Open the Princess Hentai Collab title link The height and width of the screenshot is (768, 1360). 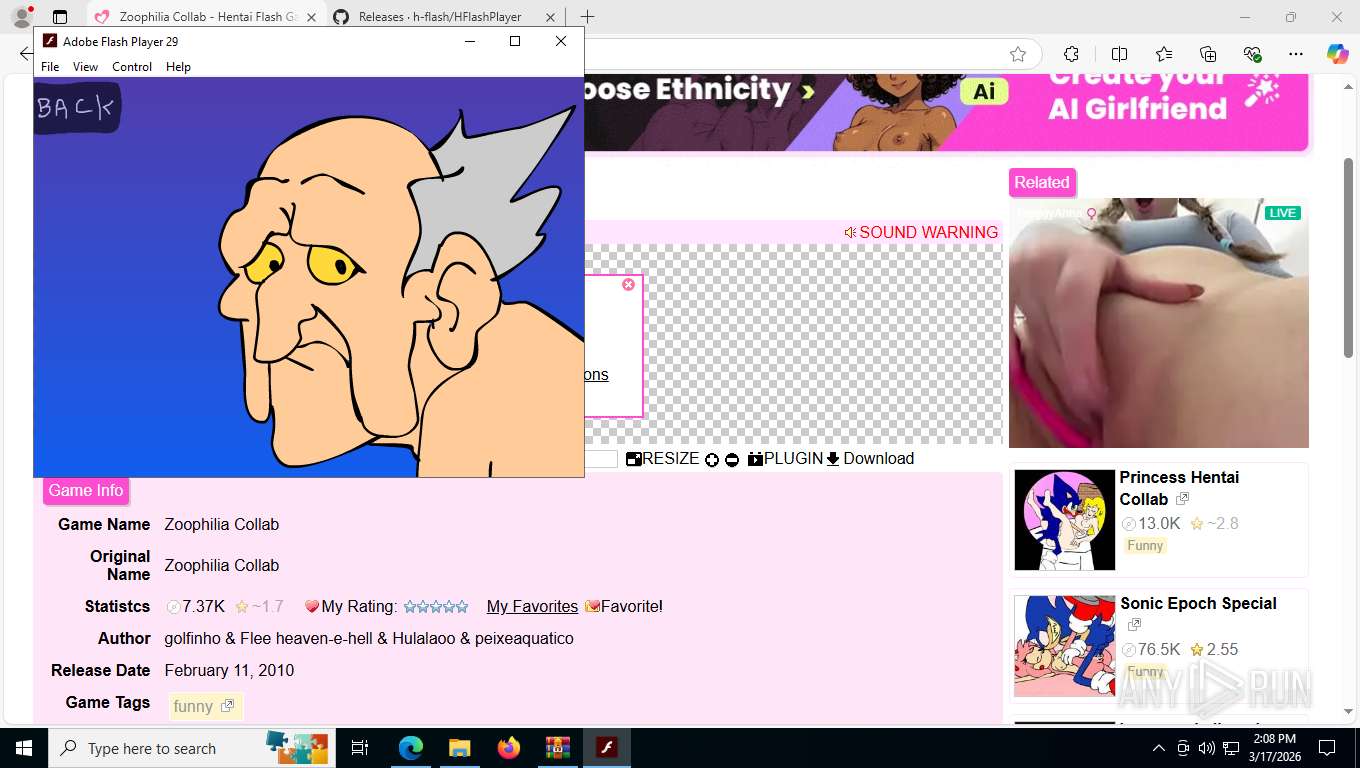click(1179, 488)
